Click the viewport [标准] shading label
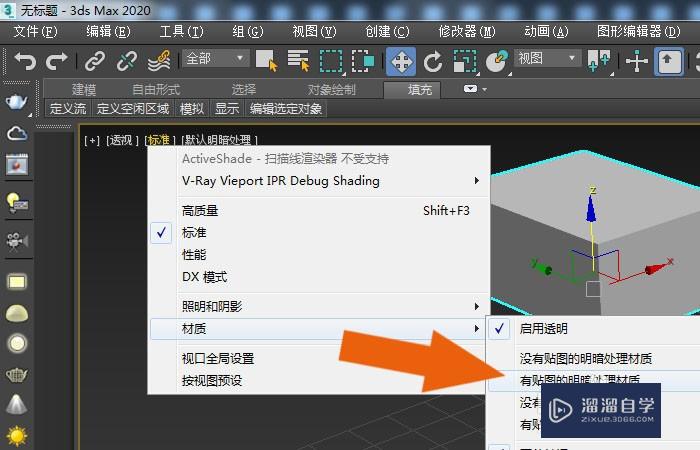The height and width of the screenshot is (450, 700). [x=160, y=141]
